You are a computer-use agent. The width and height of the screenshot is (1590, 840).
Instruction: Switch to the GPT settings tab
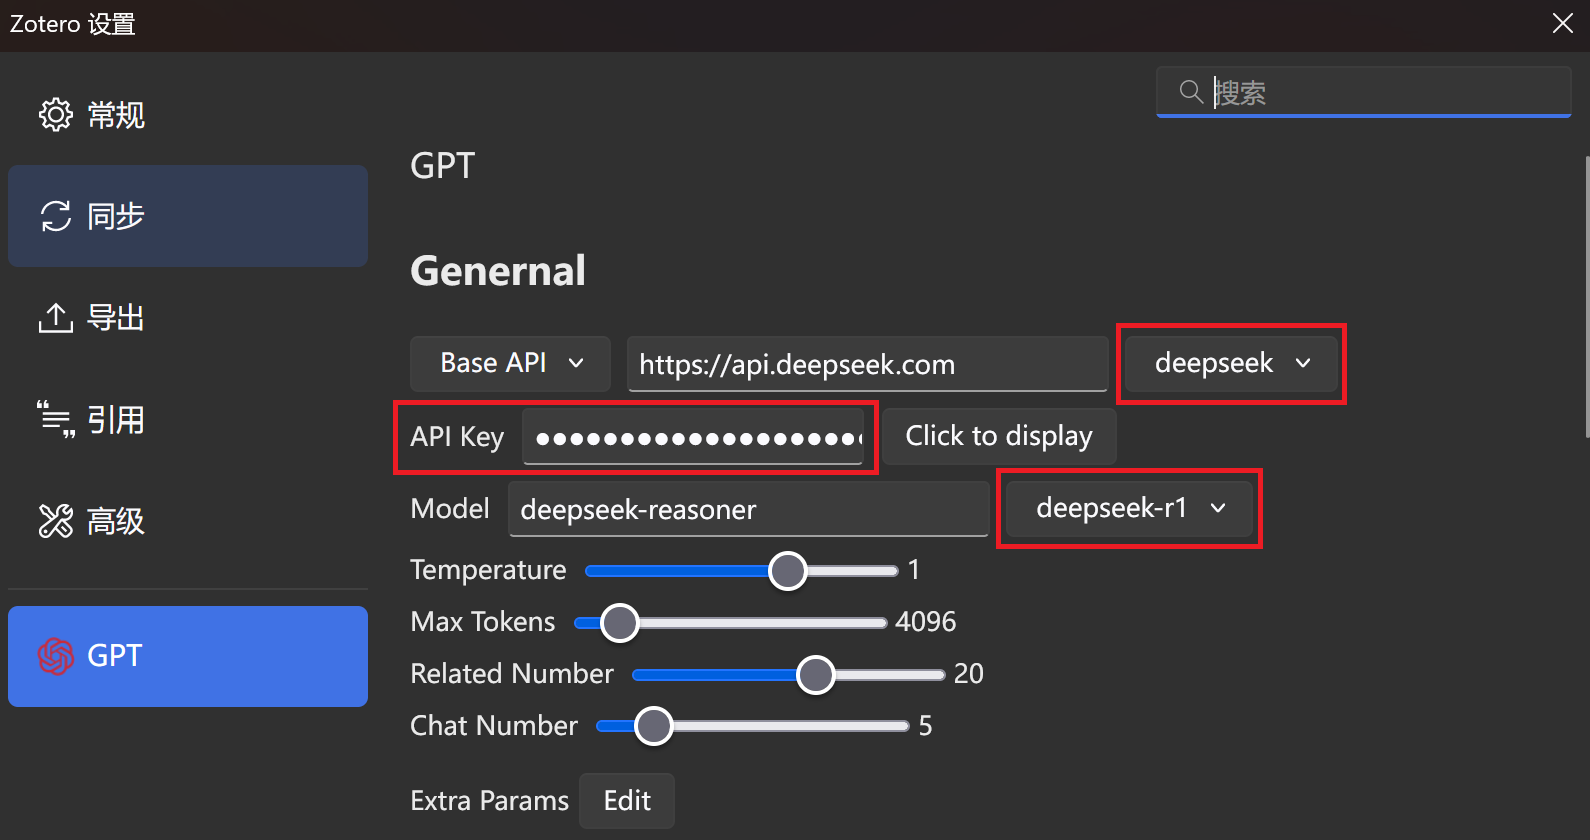[x=187, y=656]
